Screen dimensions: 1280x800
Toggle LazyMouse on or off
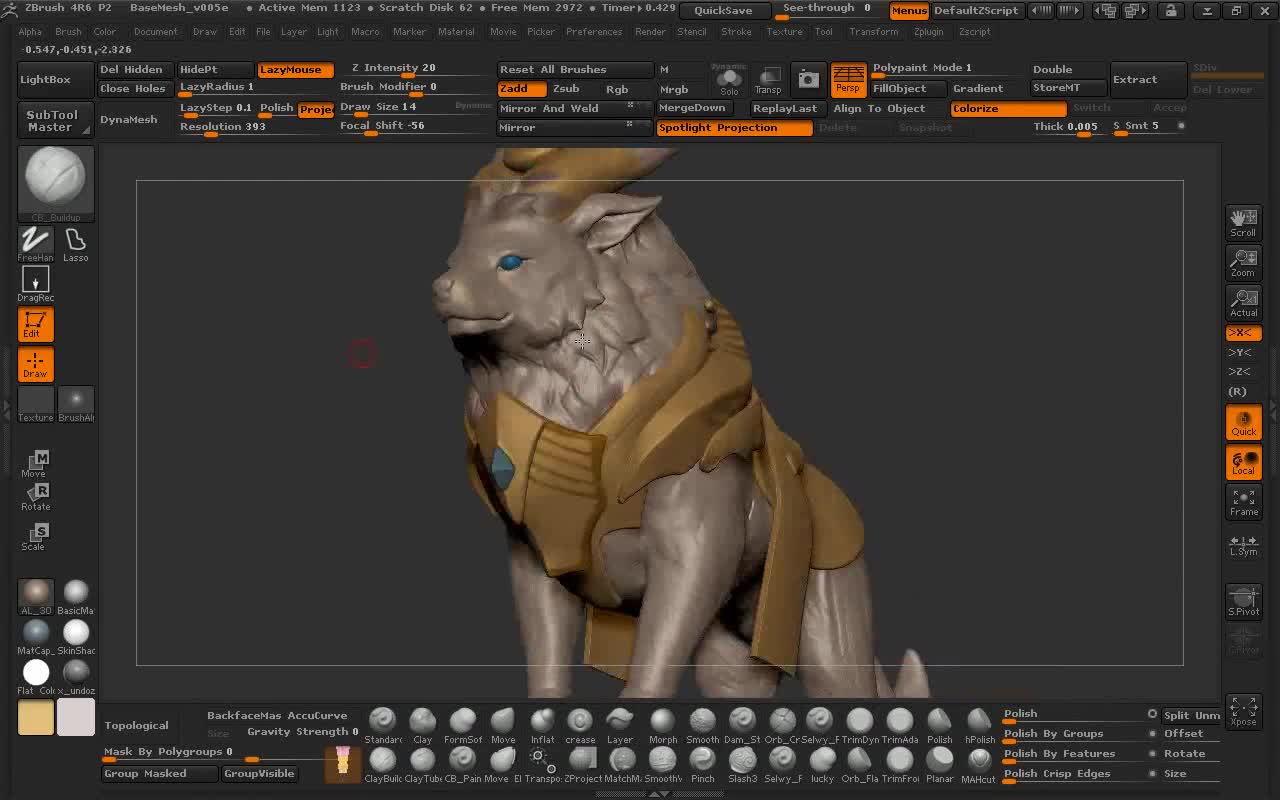(x=295, y=70)
